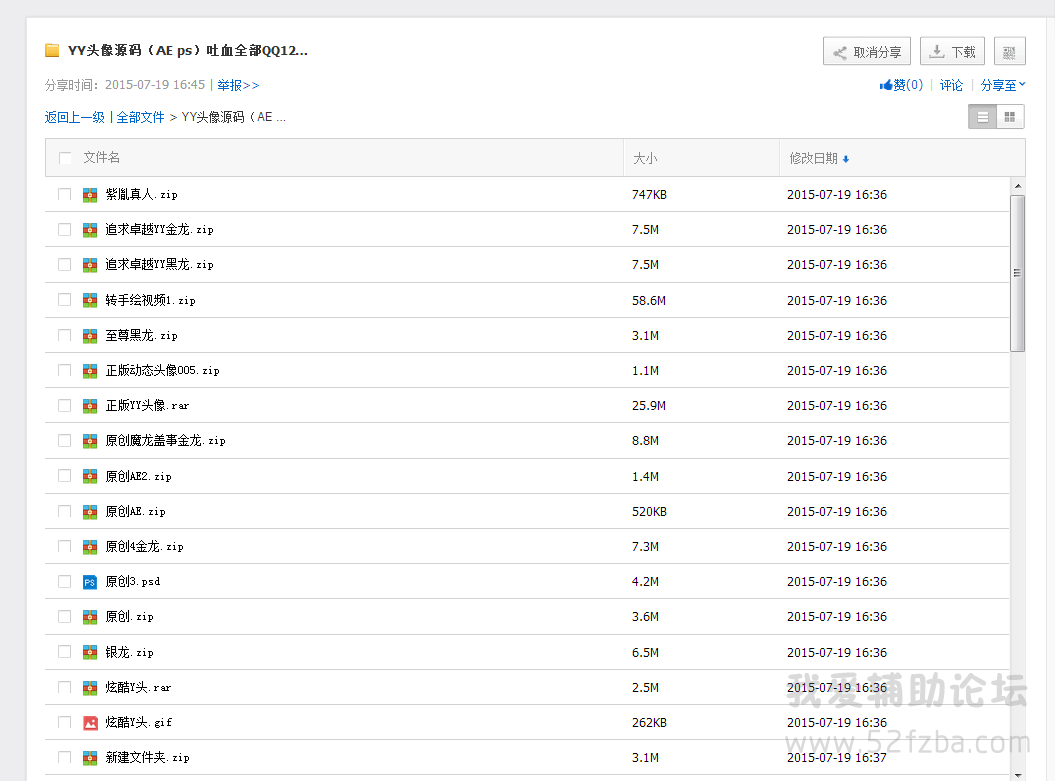Open the 全部文件 breadcrumb link
Viewport: 1055px width, 781px height.
coord(141,117)
